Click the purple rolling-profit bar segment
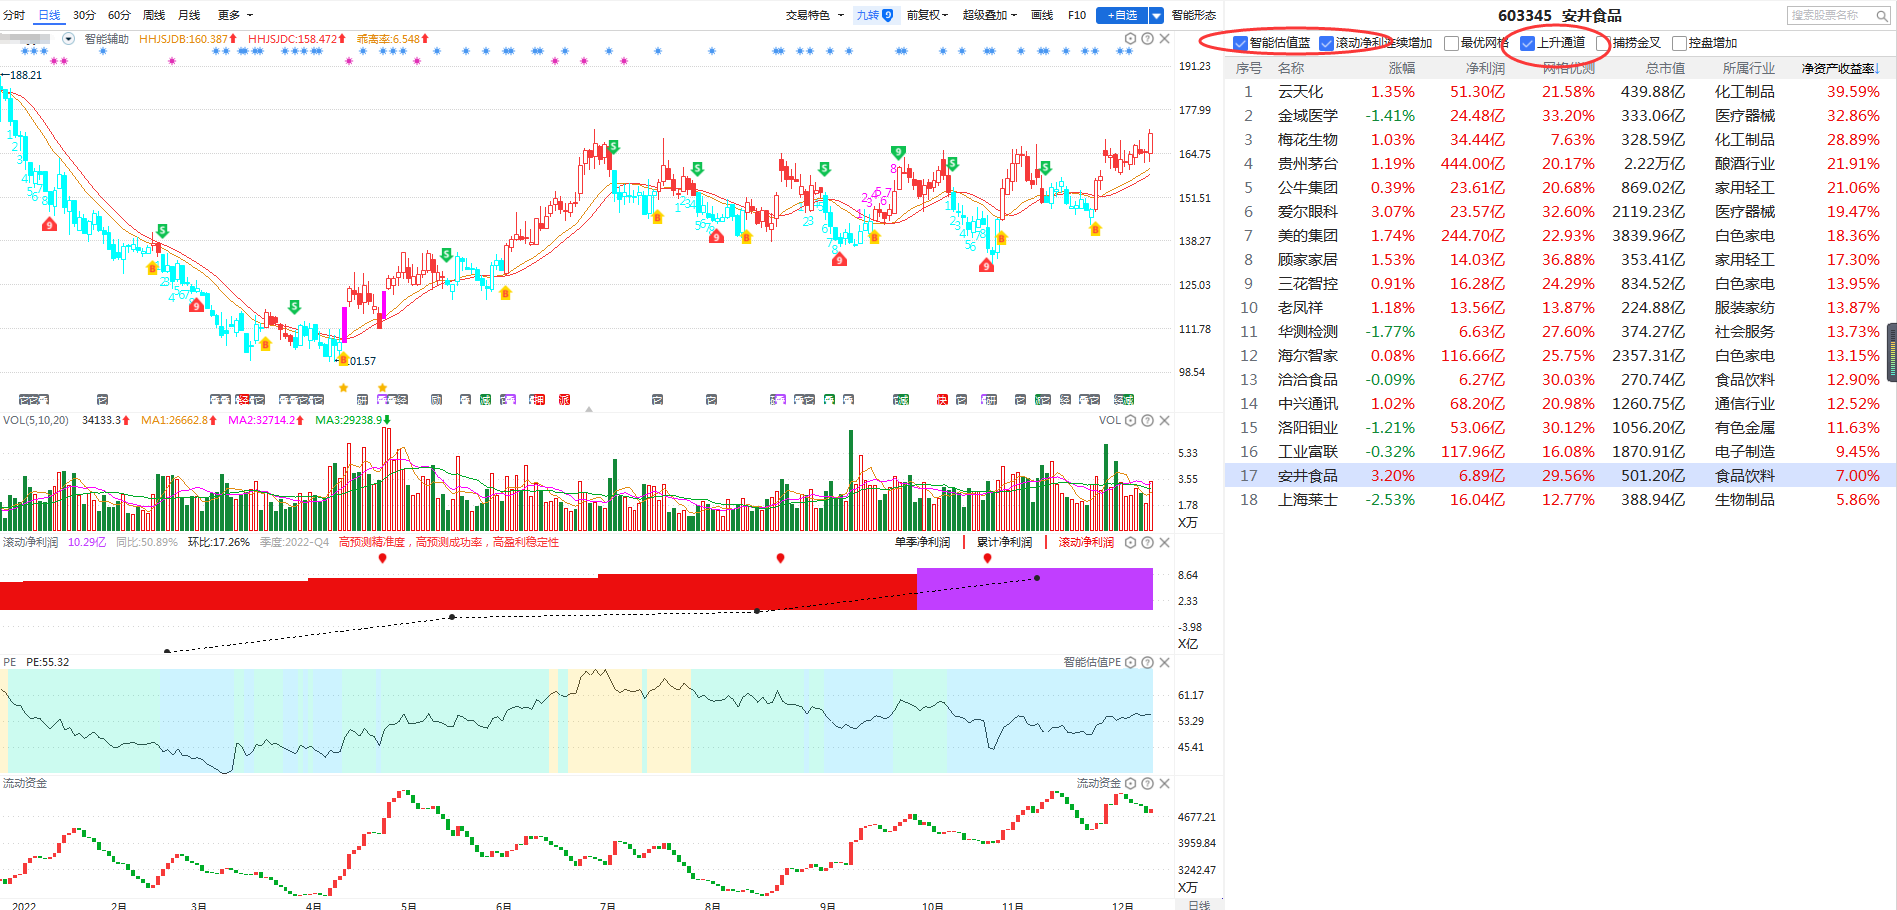1897x910 pixels. tap(1035, 589)
